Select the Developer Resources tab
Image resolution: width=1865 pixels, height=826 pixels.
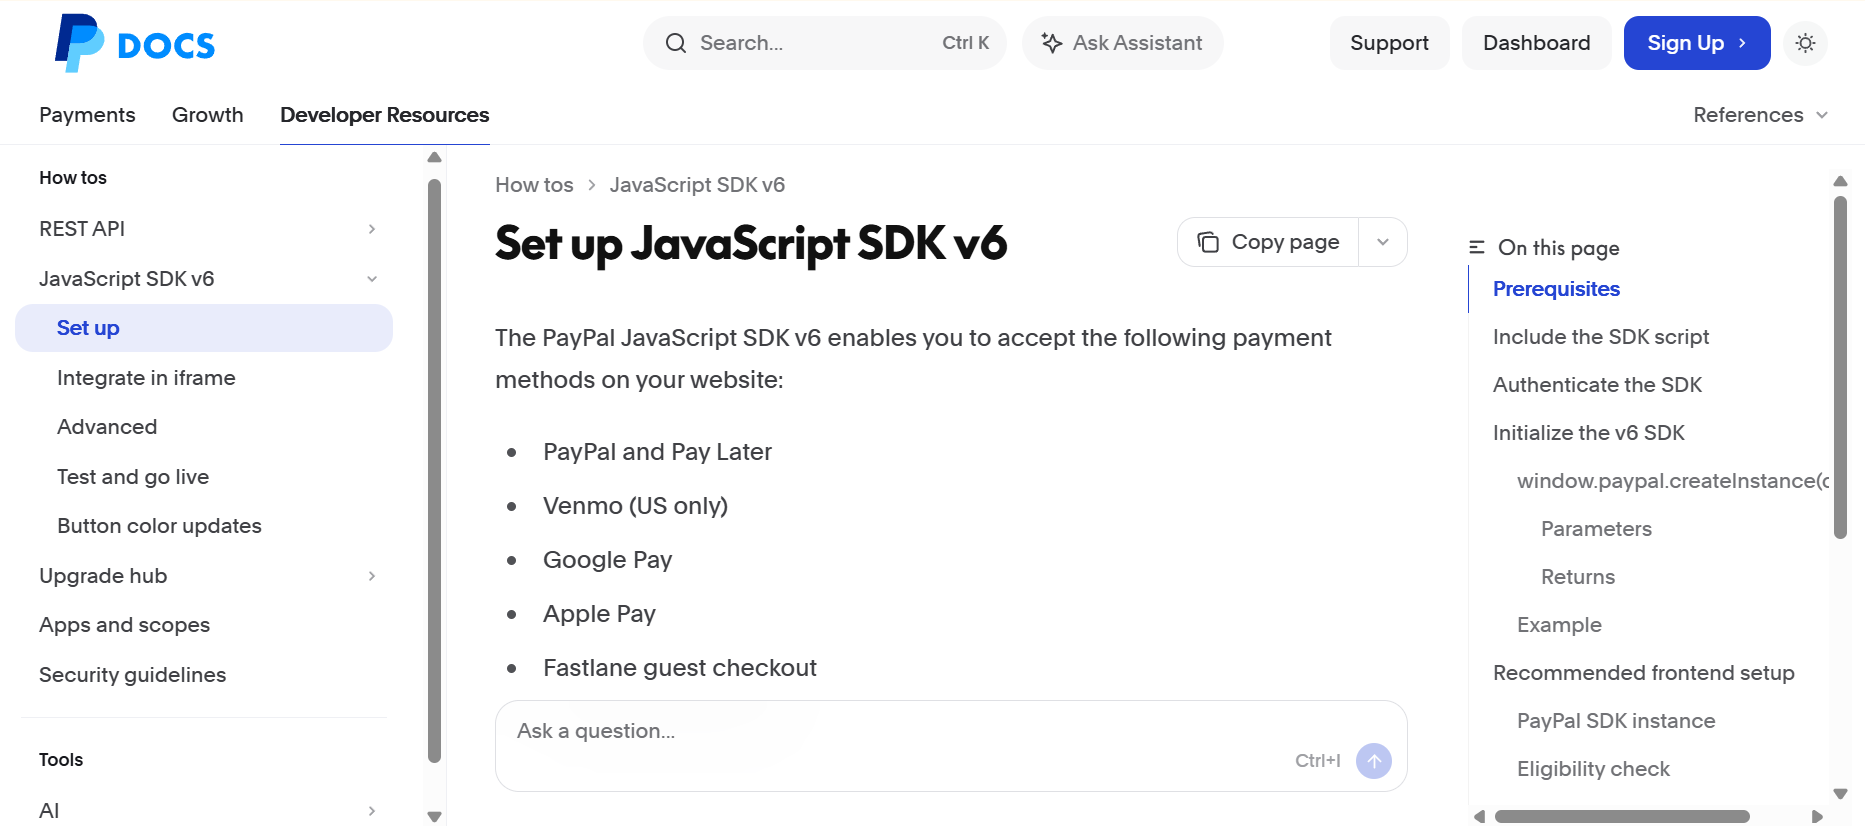385,115
